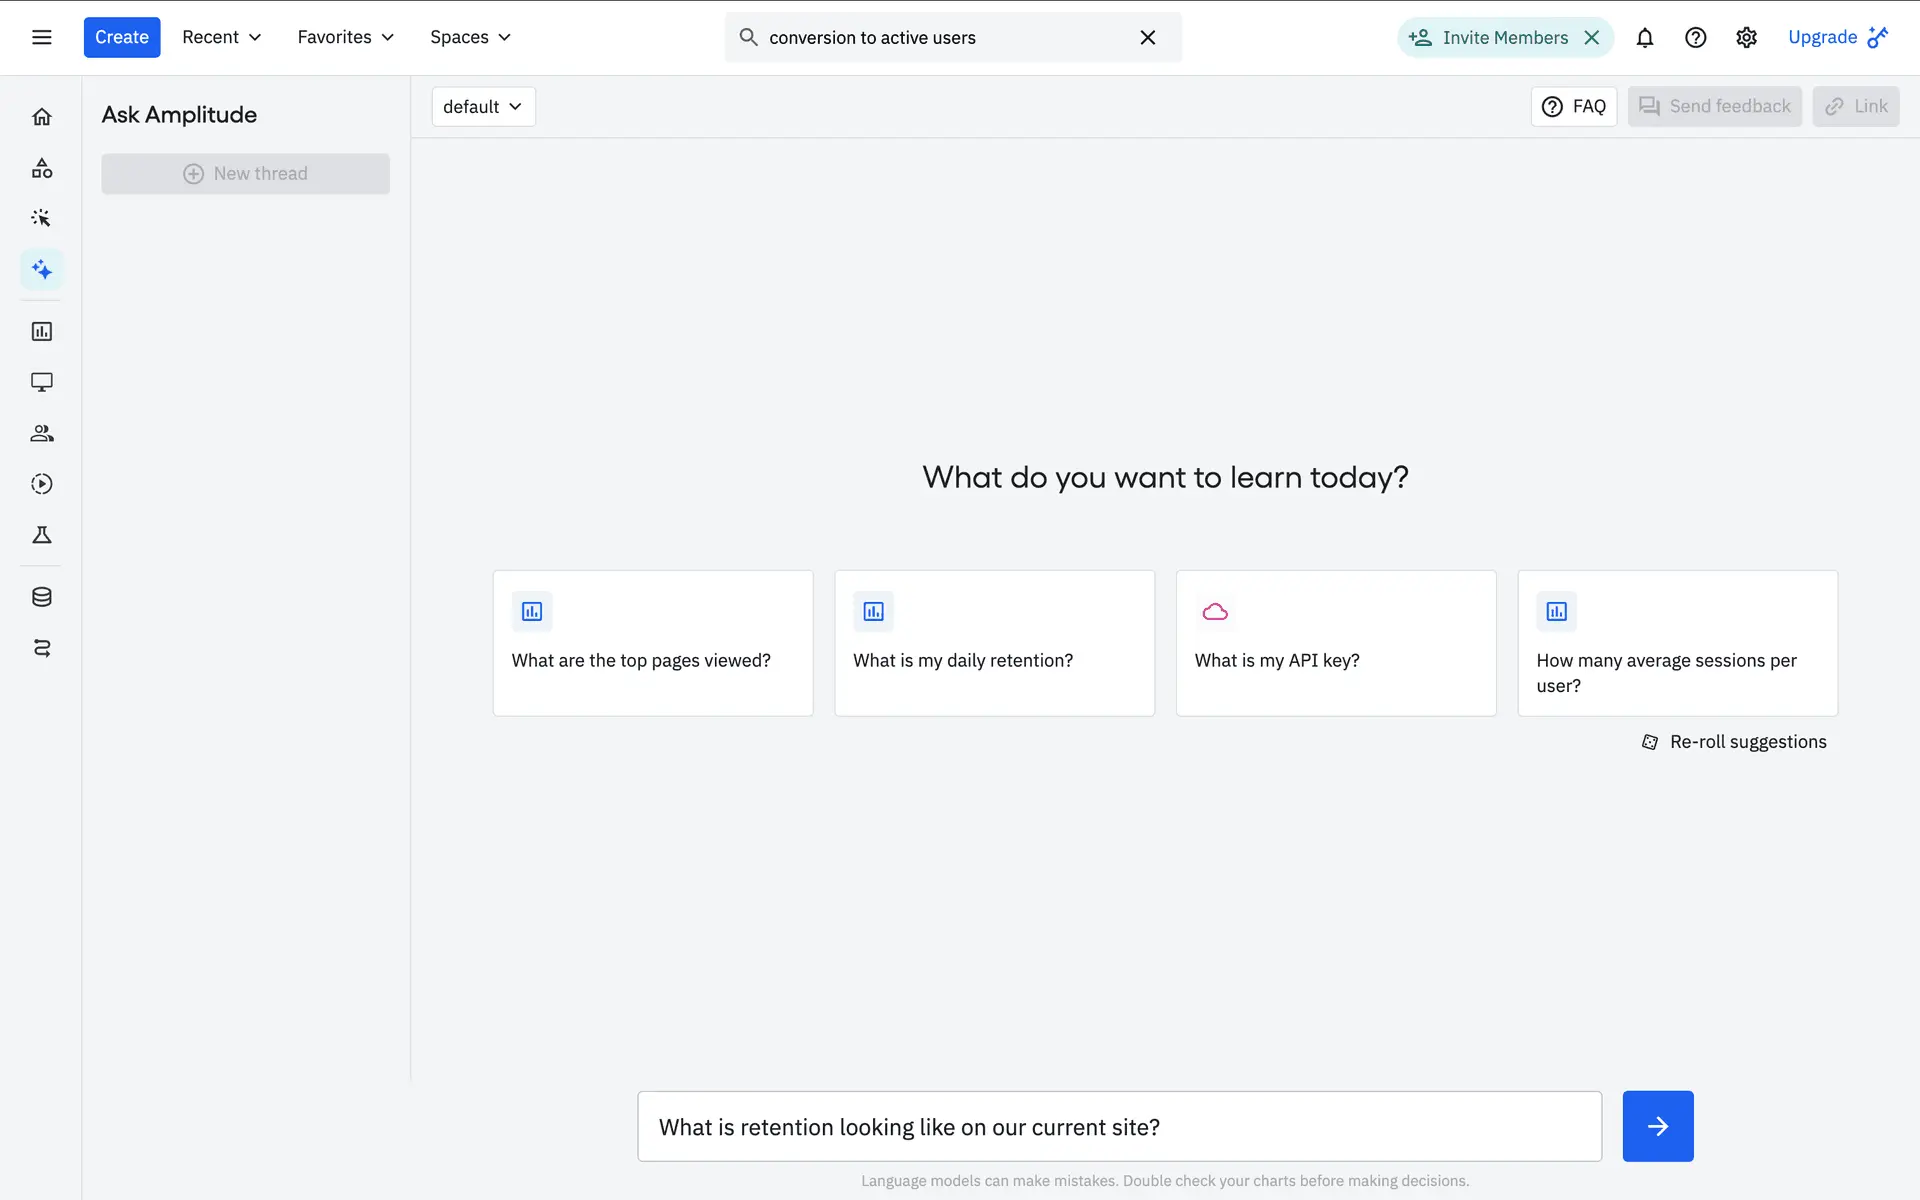1920x1200 pixels.
Task: Click the Ask Amplitude sparkle sidebar icon
Action: pos(41,269)
